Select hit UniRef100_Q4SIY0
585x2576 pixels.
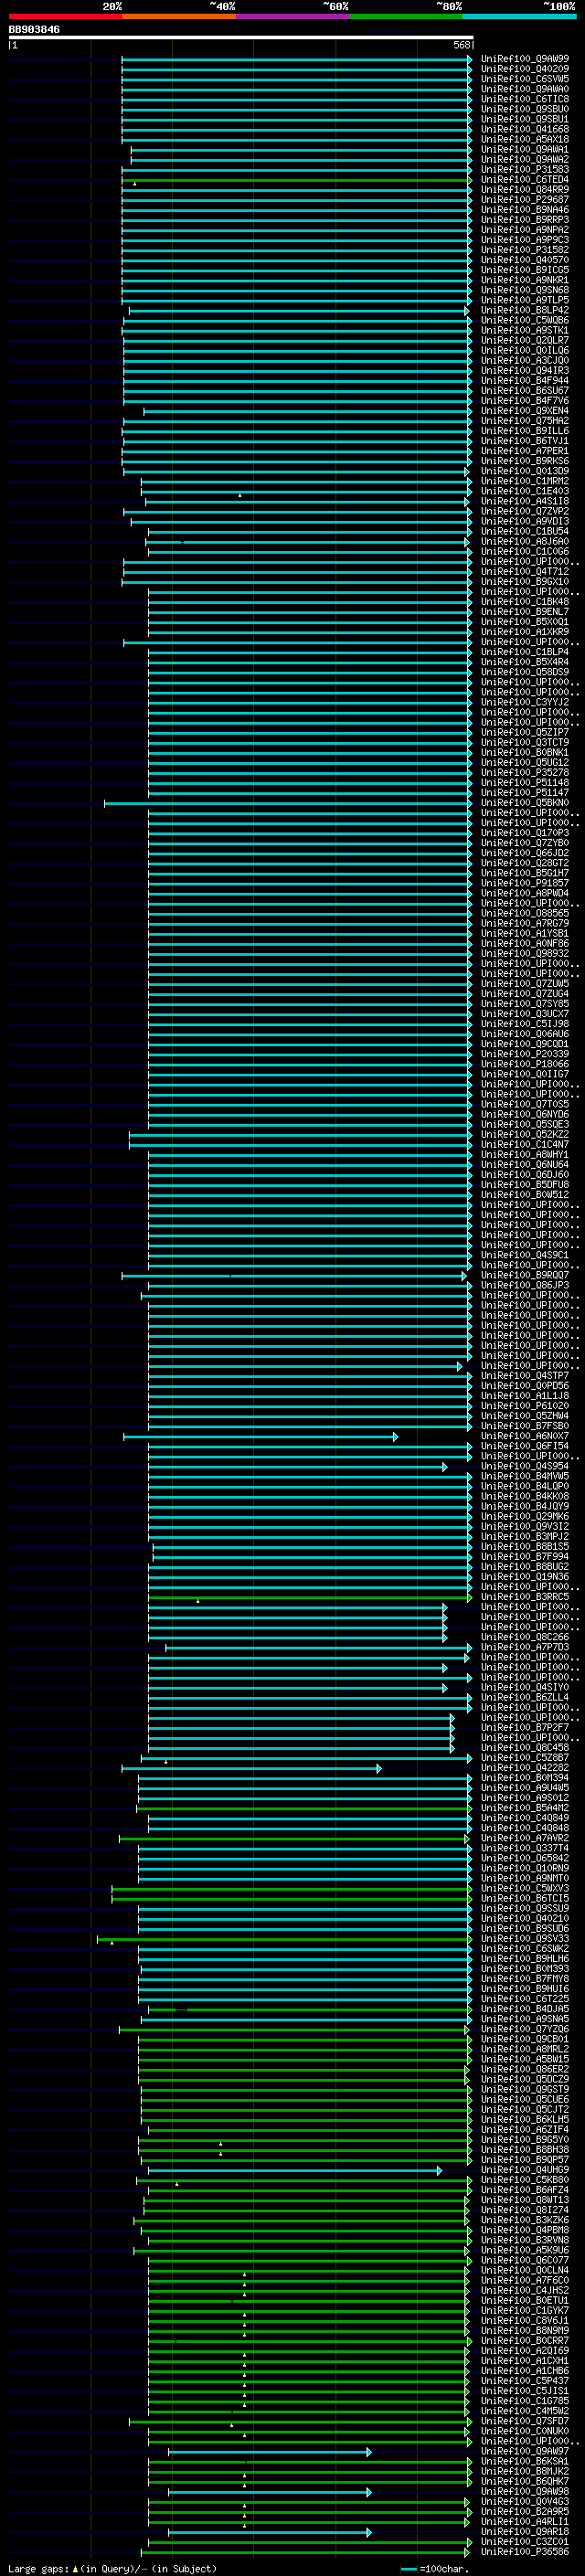click(x=525, y=1688)
